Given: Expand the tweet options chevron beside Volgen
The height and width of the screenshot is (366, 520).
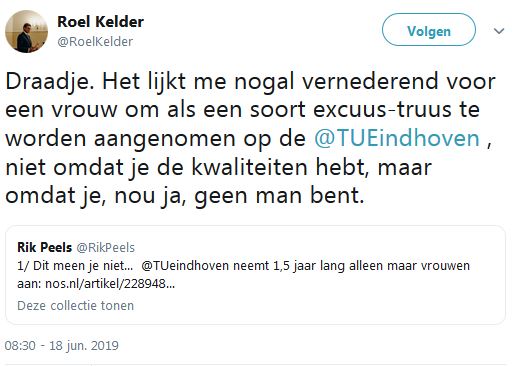Looking at the screenshot, I should point(499,31).
